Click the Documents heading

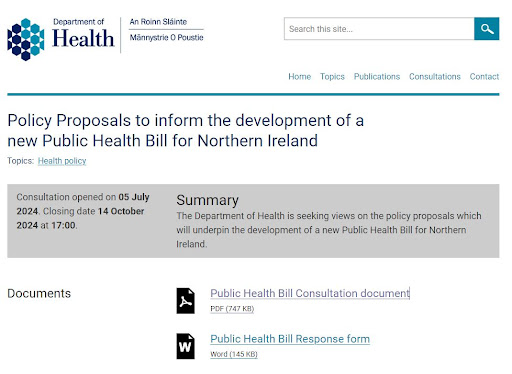(39, 293)
